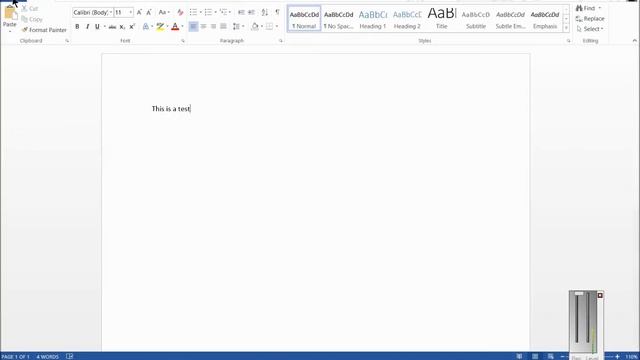Open the underline style dropdown arrow

[104, 27]
